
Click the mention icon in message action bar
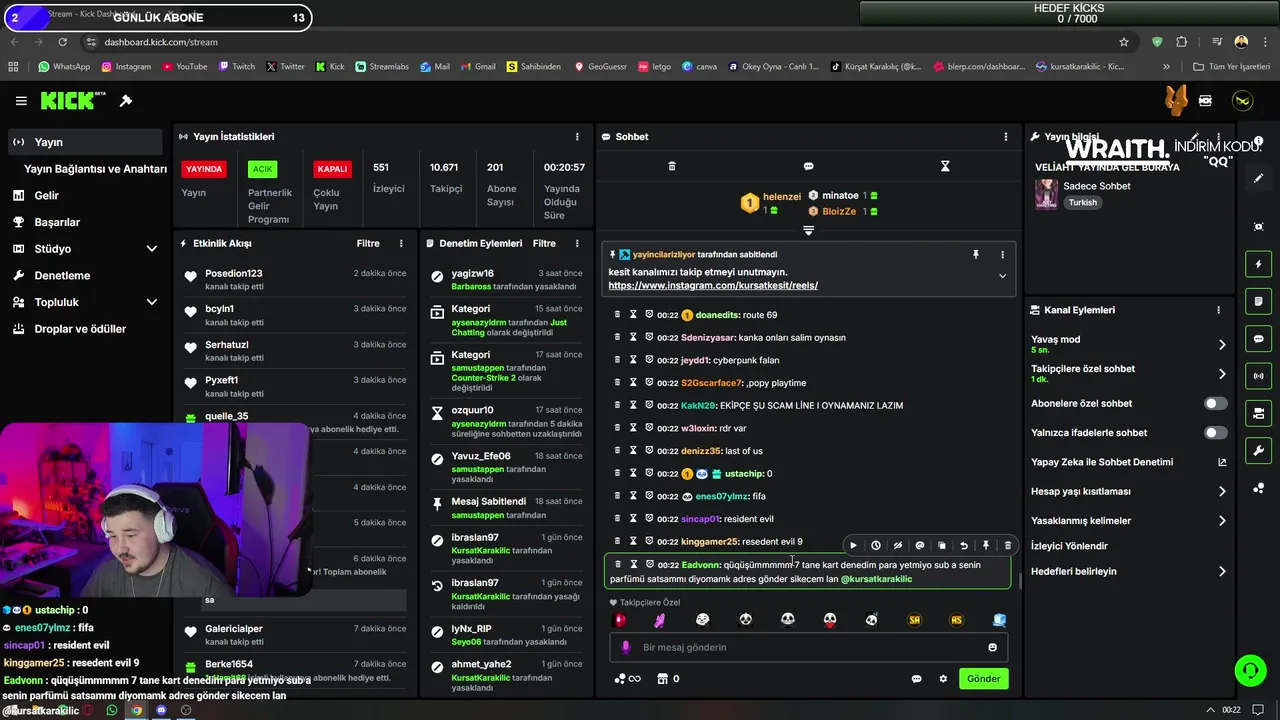920,546
